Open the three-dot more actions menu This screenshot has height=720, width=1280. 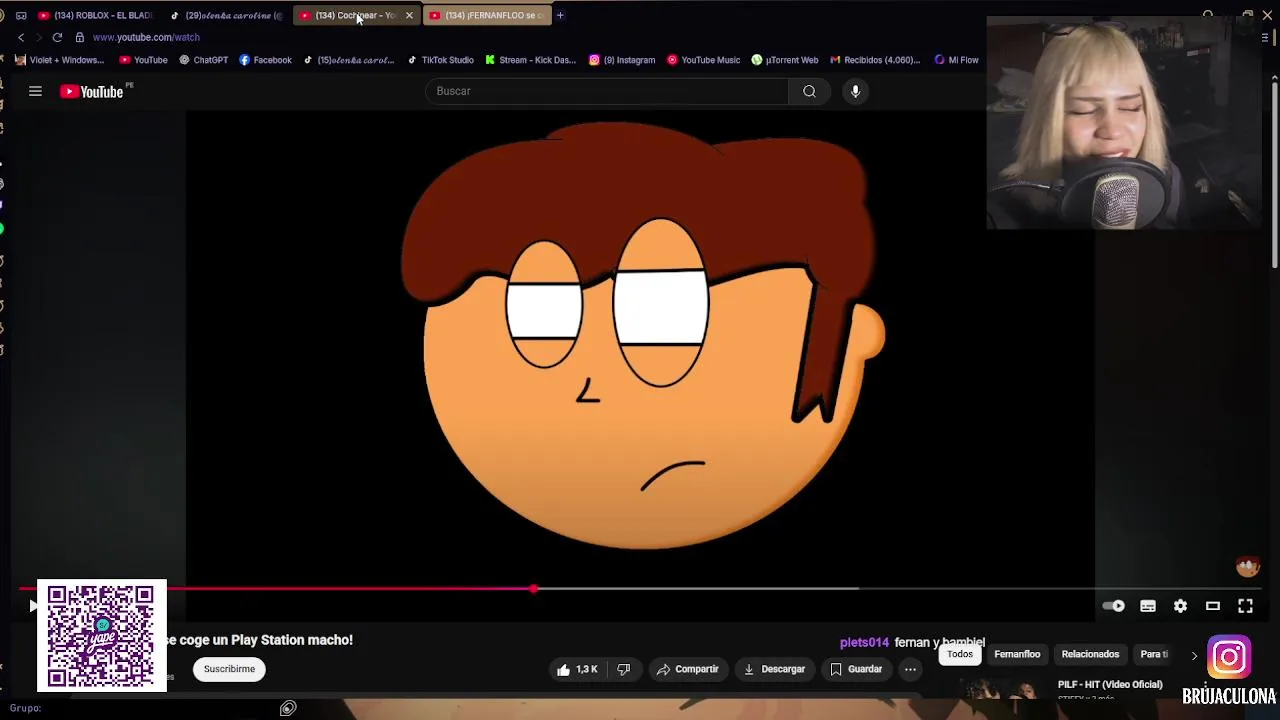910,669
